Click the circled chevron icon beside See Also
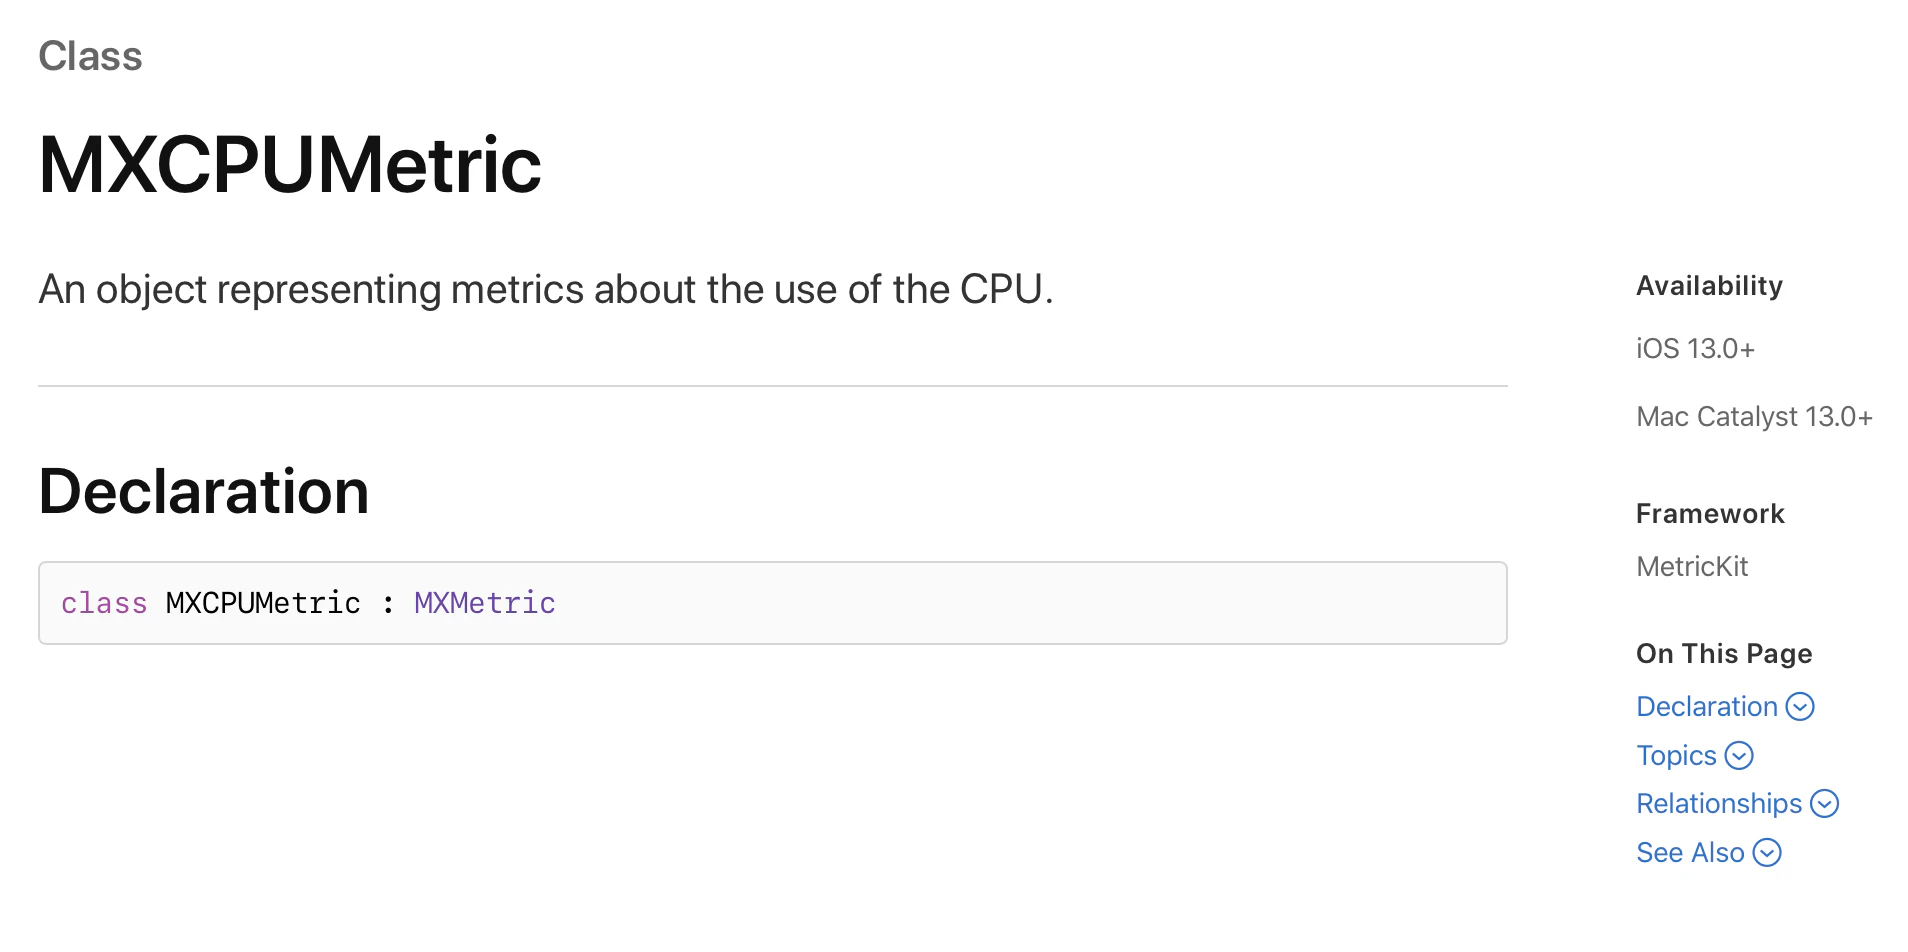Image resolution: width=1908 pixels, height=952 pixels. [x=1767, y=853]
